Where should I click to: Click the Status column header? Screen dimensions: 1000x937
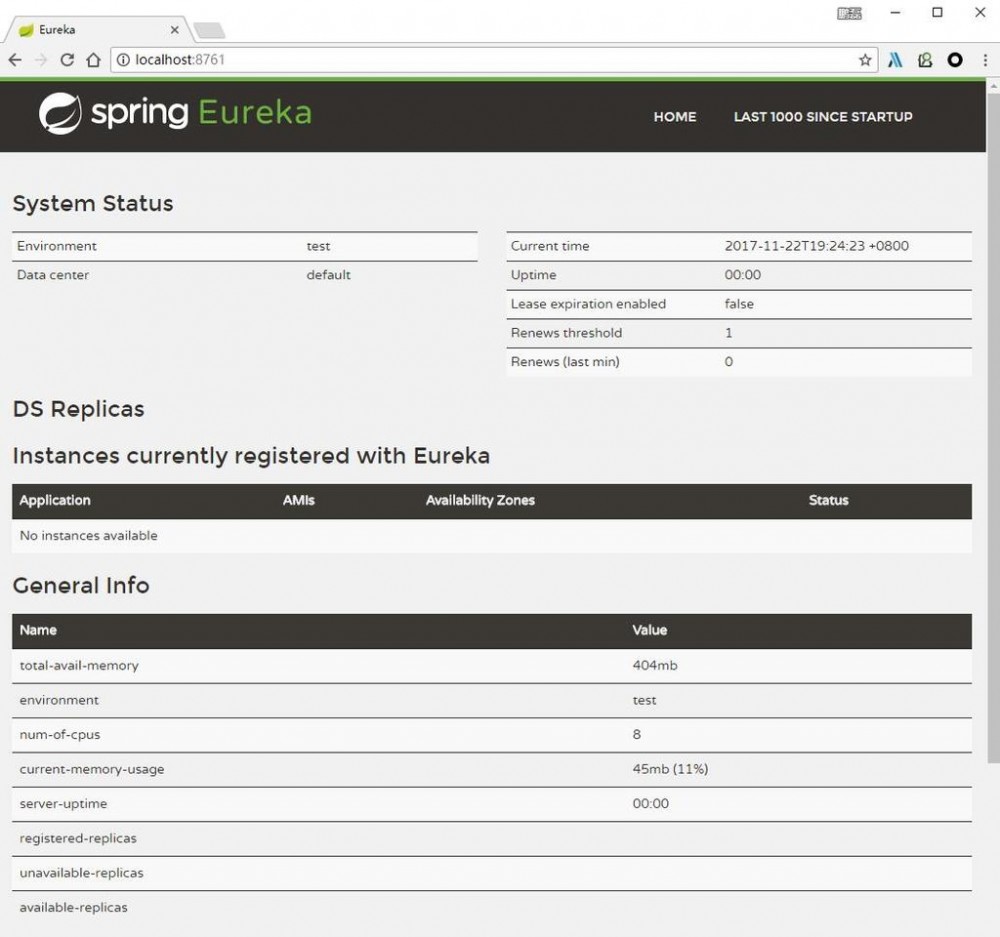click(x=828, y=501)
